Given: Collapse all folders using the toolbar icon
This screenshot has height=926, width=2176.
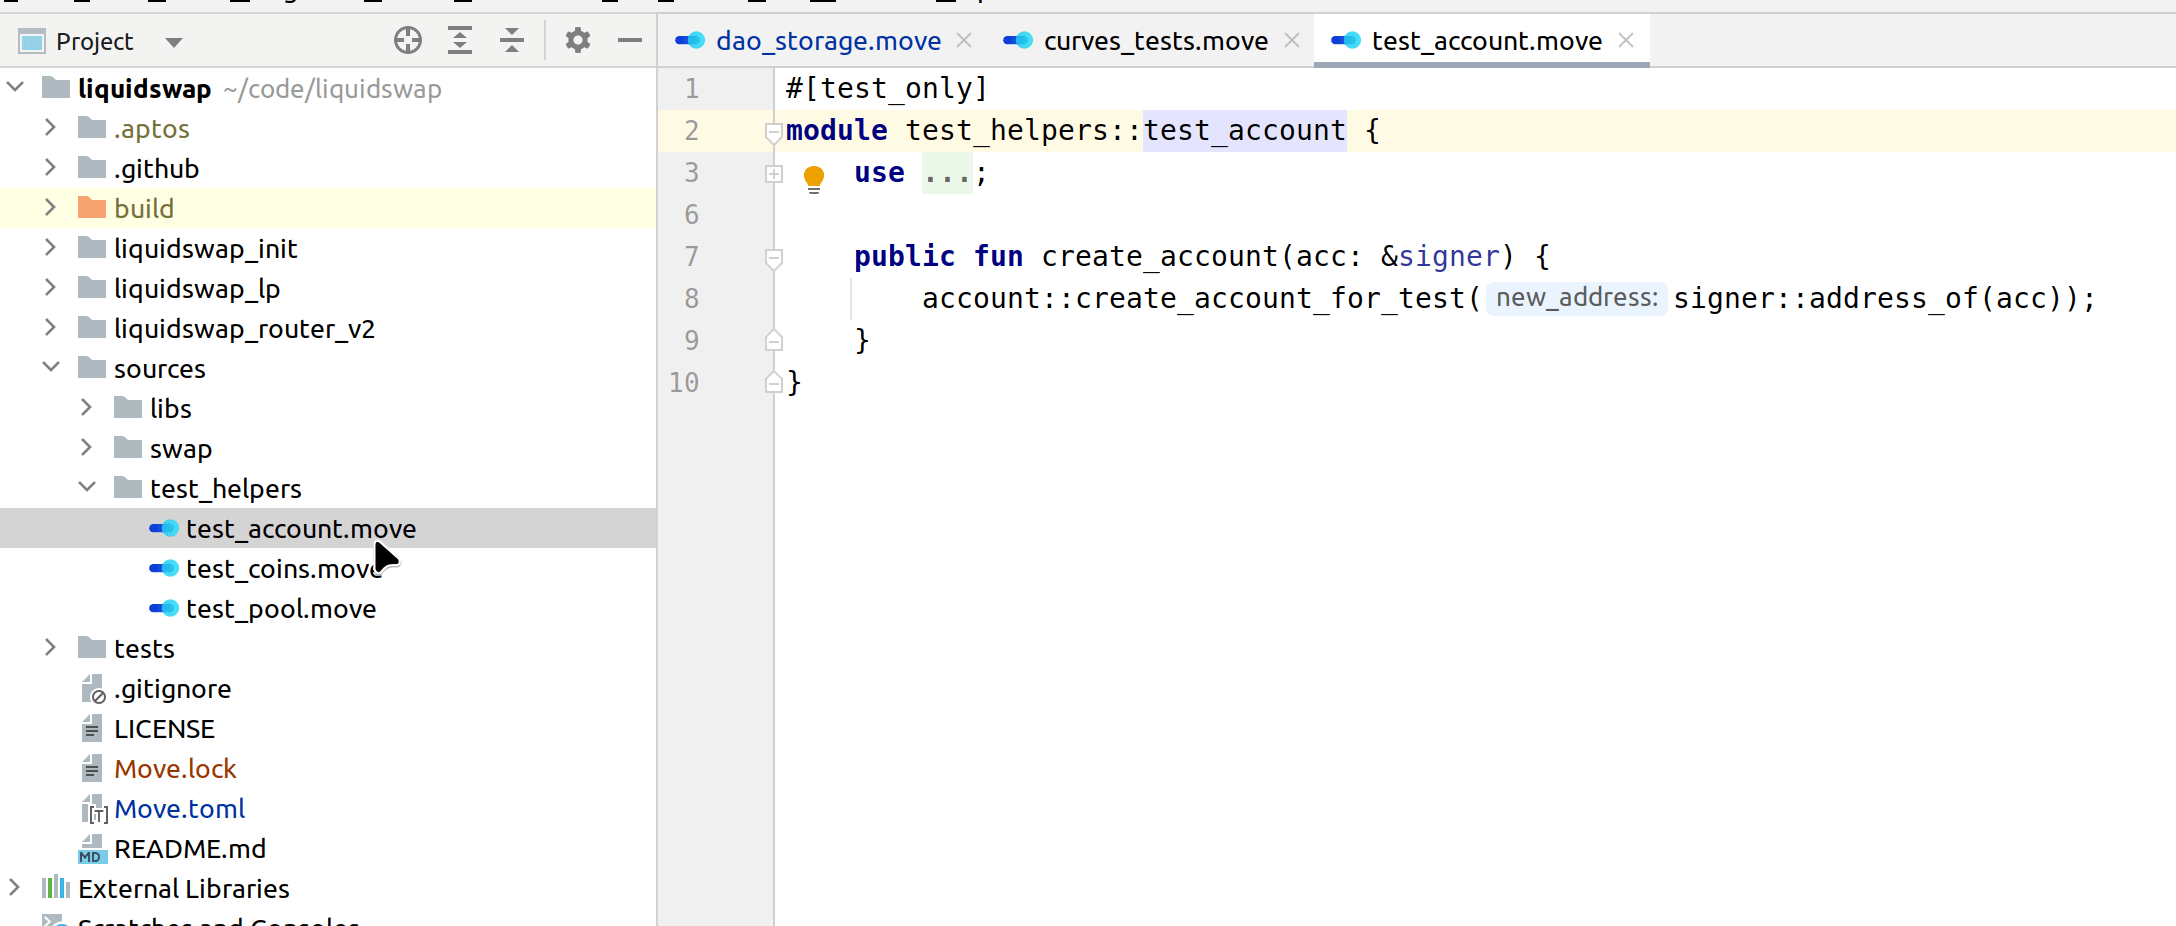Looking at the screenshot, I should pos(512,40).
